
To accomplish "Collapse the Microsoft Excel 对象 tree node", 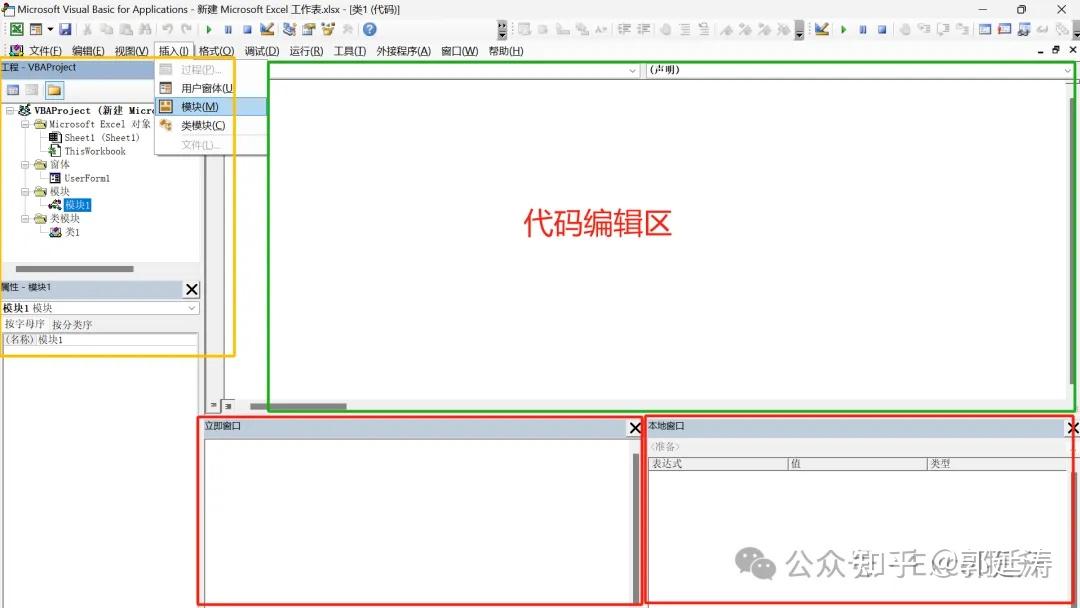I will click(26, 124).
